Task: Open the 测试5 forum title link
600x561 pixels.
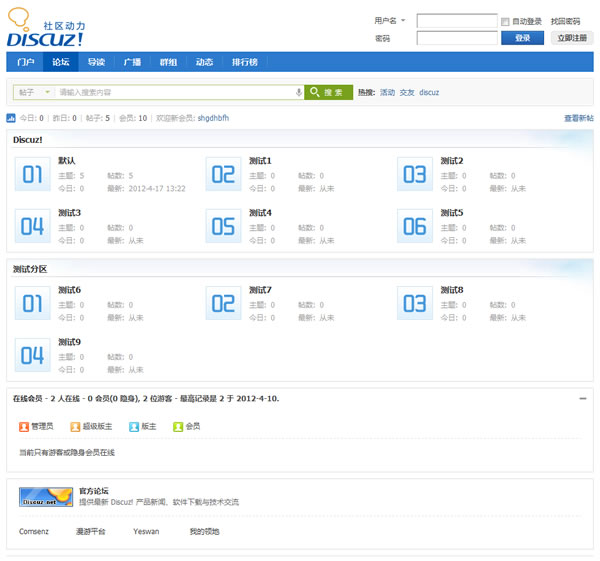Action: (x=452, y=213)
